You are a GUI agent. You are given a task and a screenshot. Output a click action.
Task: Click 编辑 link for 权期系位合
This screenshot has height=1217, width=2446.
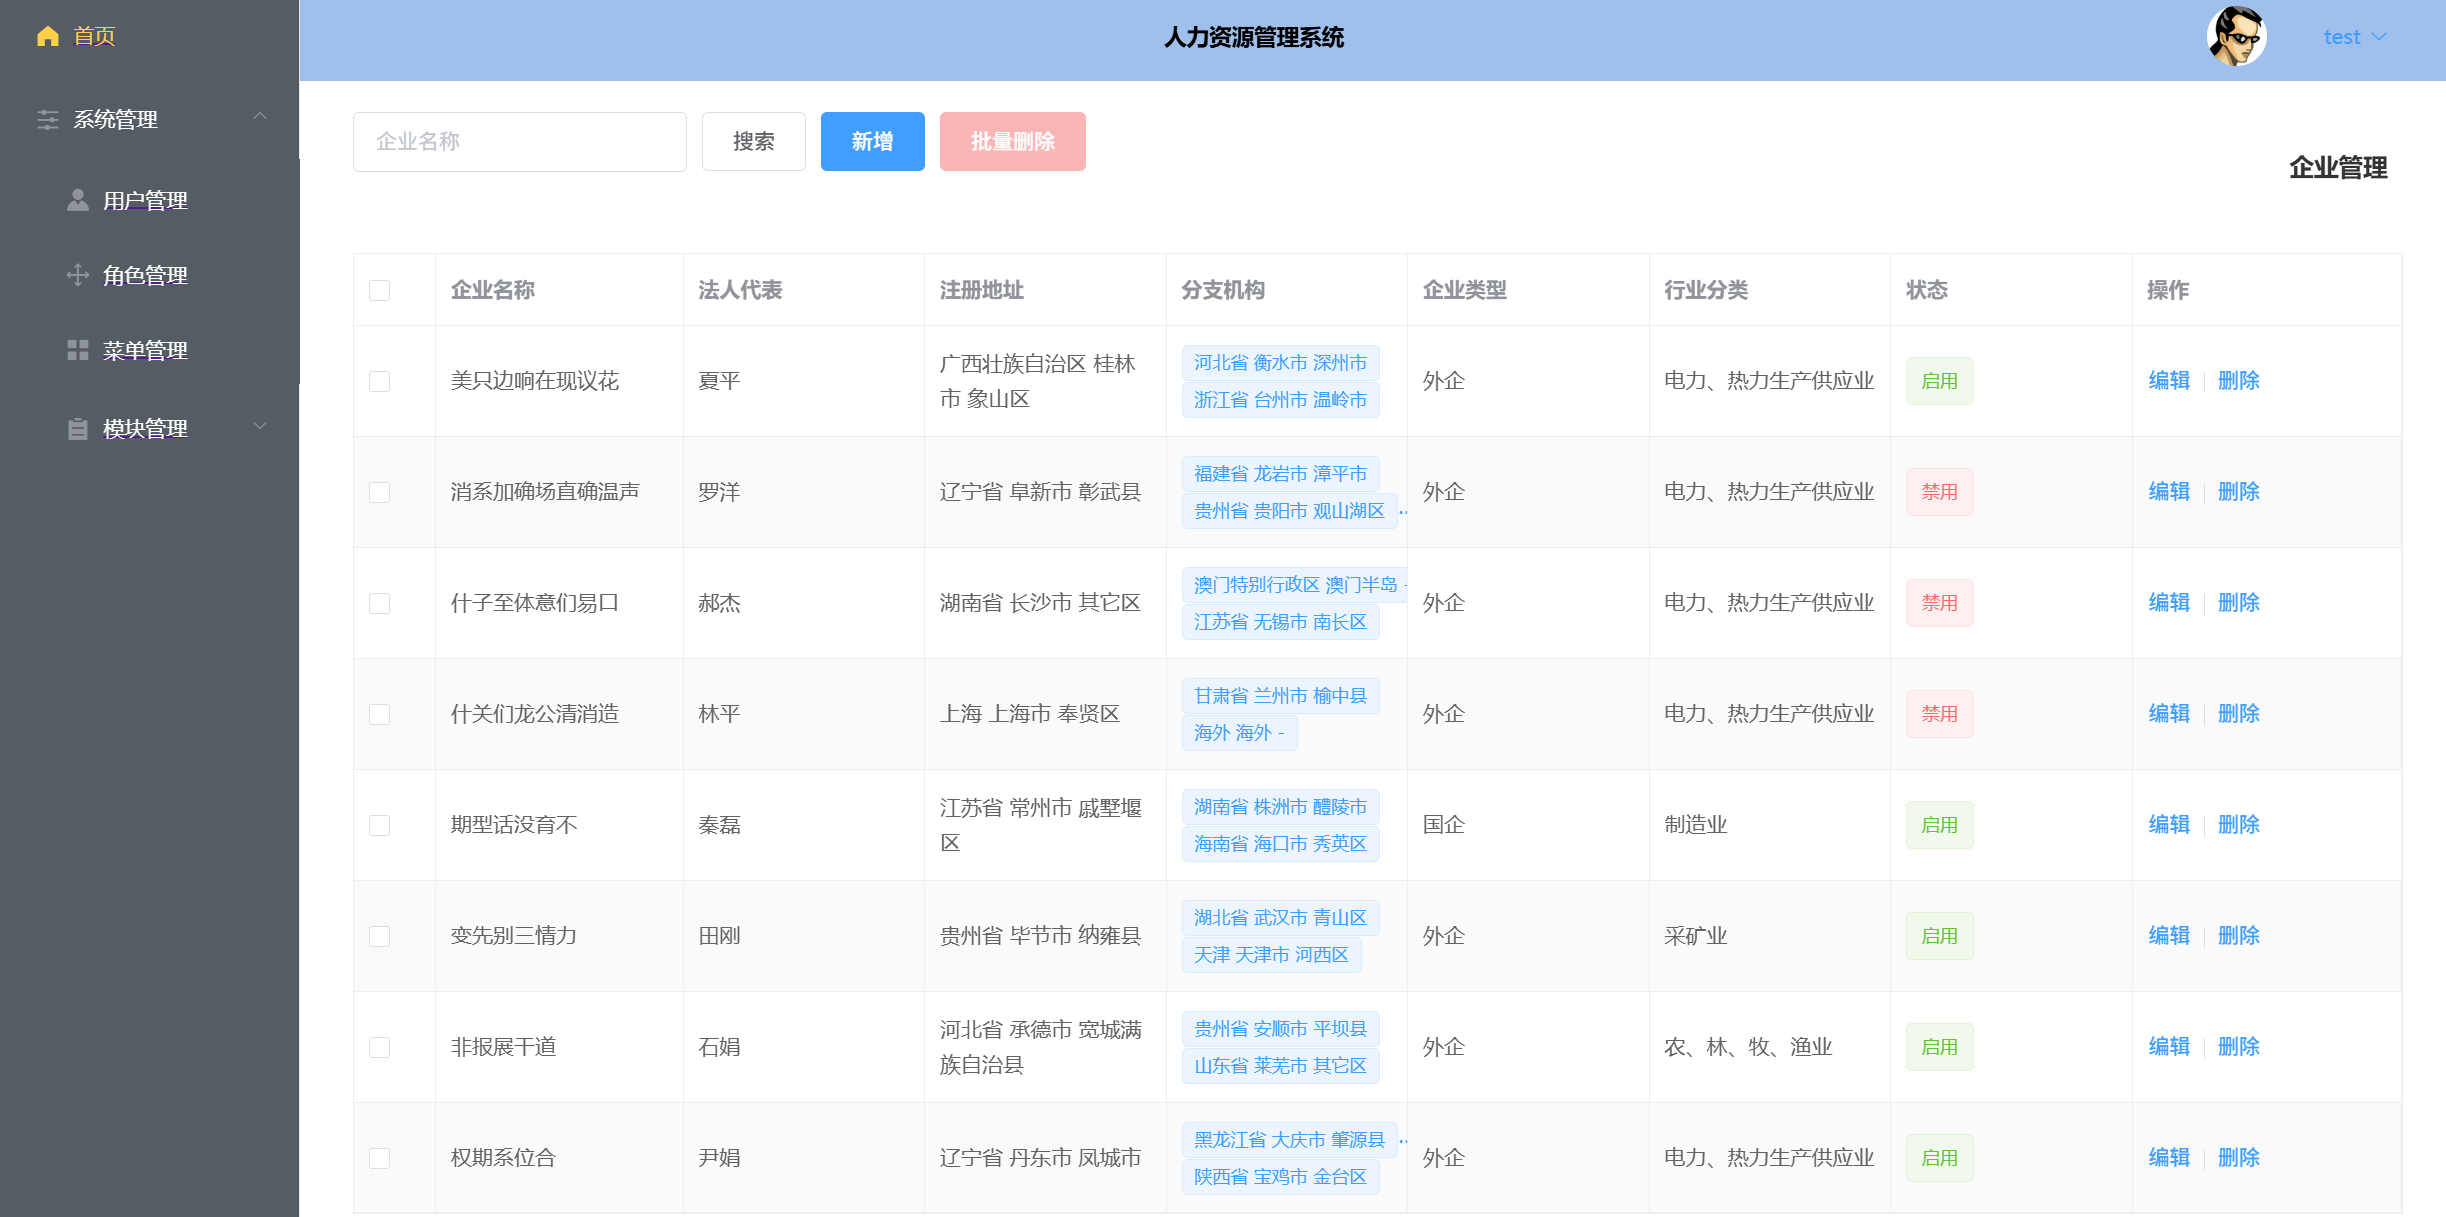(2168, 1158)
